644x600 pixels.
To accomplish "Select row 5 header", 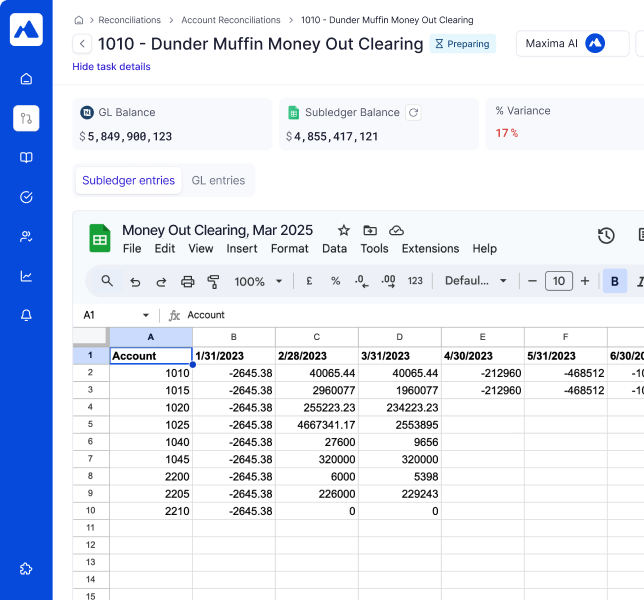I will (x=90, y=424).
